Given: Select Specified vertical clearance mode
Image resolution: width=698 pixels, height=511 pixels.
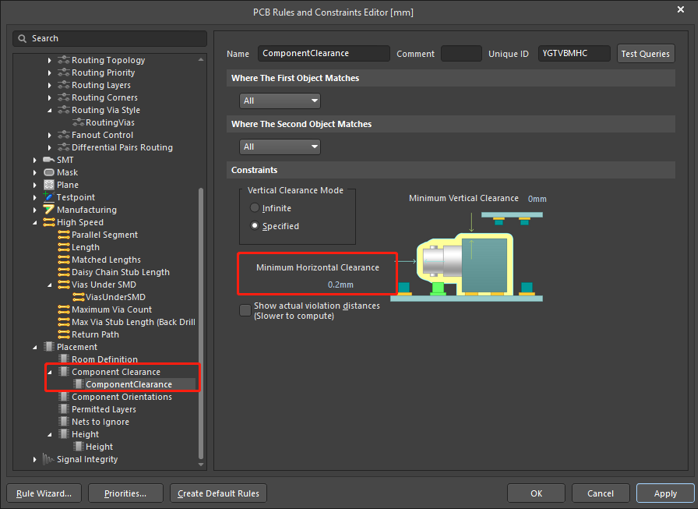Looking at the screenshot, I should (255, 226).
